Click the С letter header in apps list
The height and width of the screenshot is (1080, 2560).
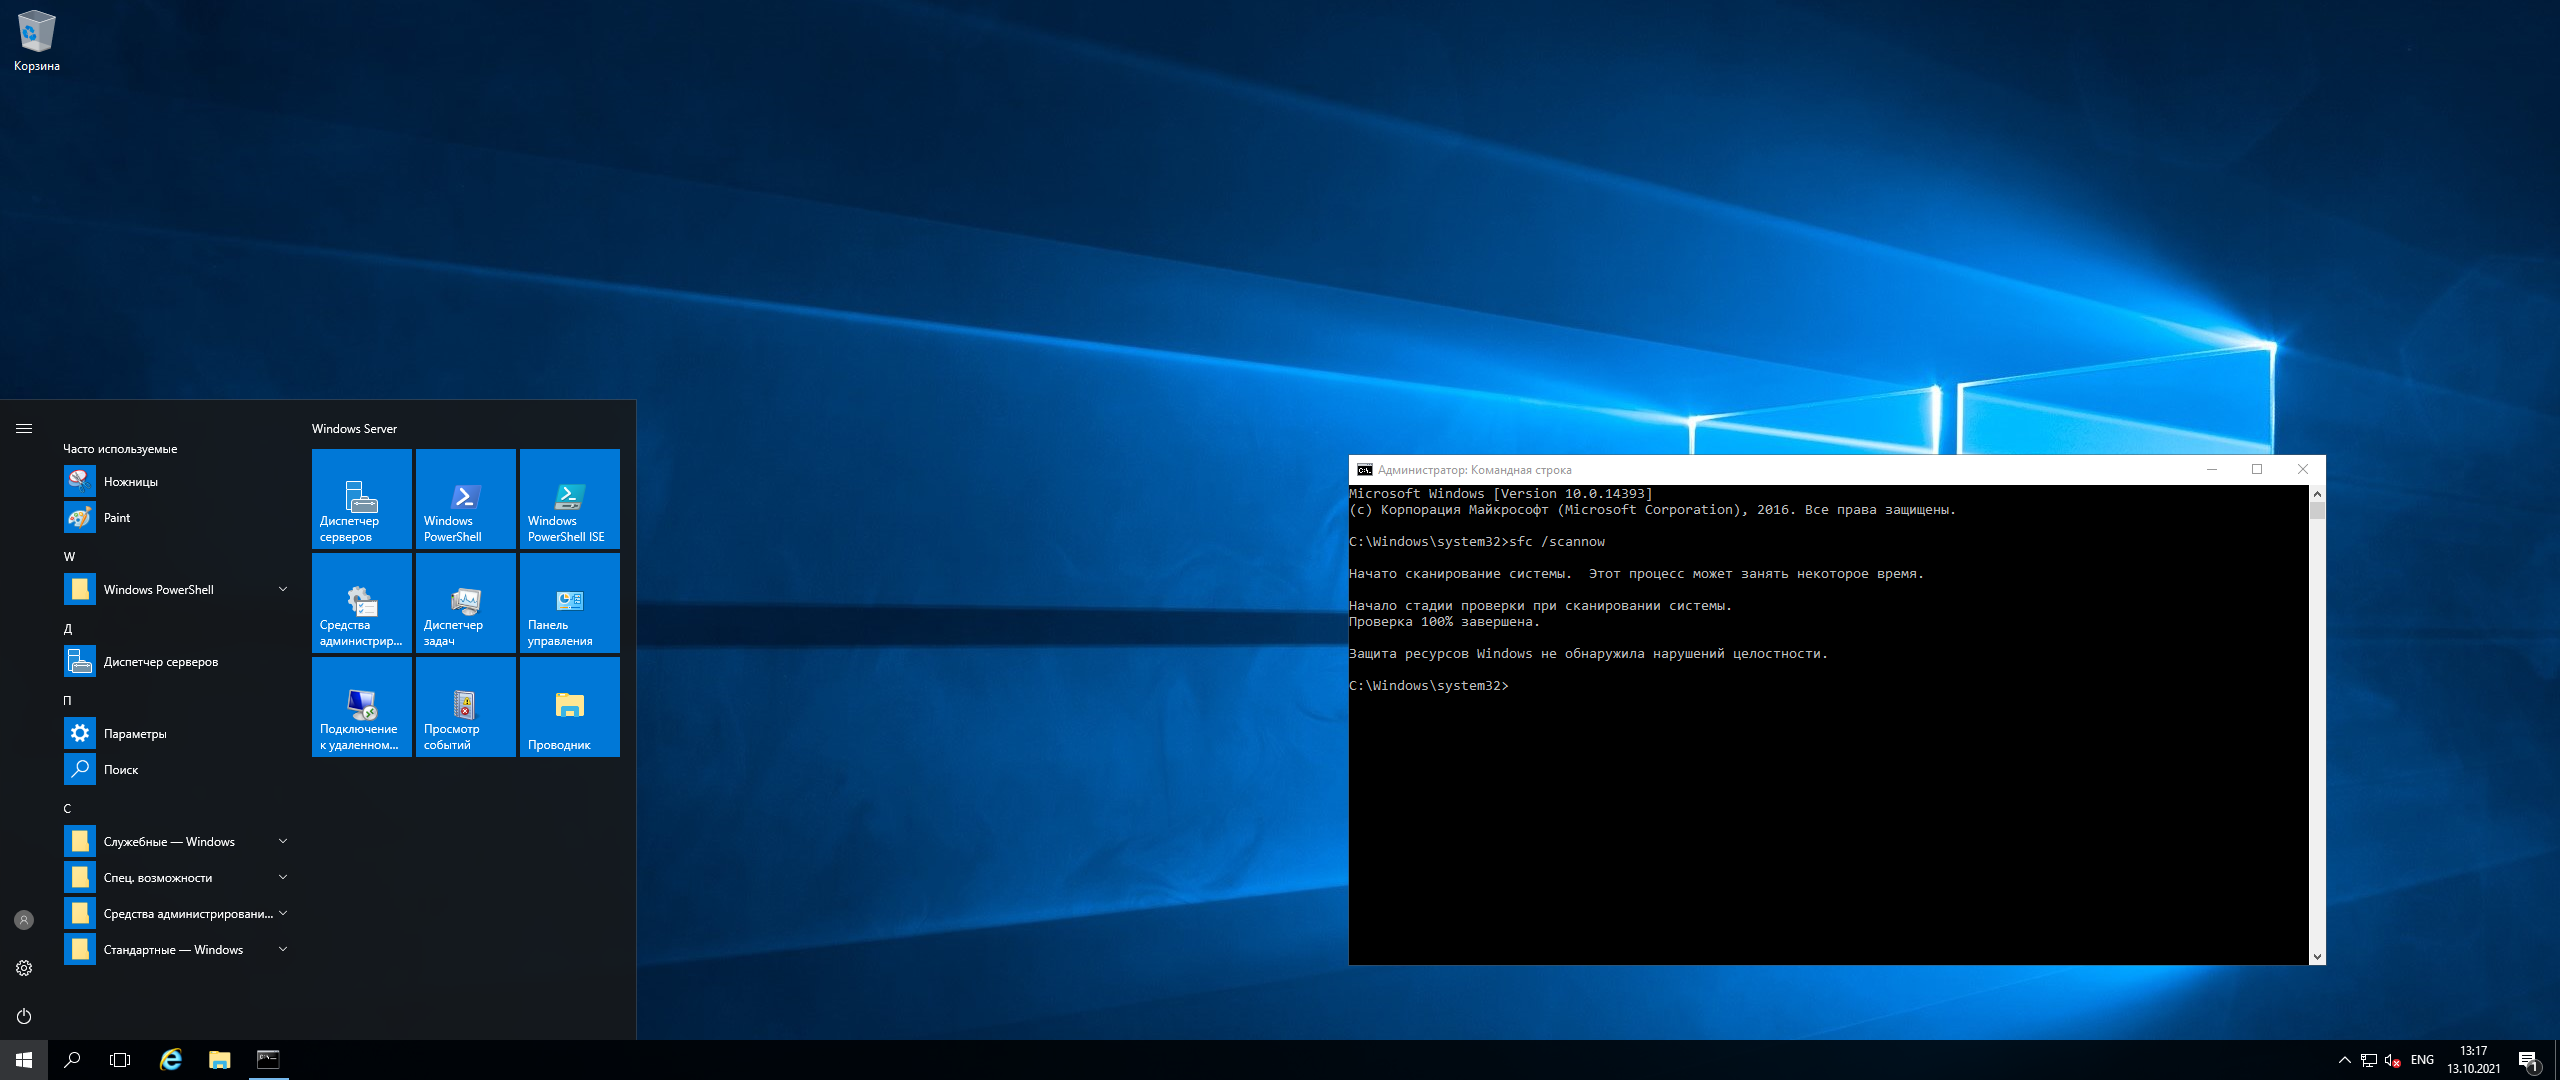(x=68, y=809)
